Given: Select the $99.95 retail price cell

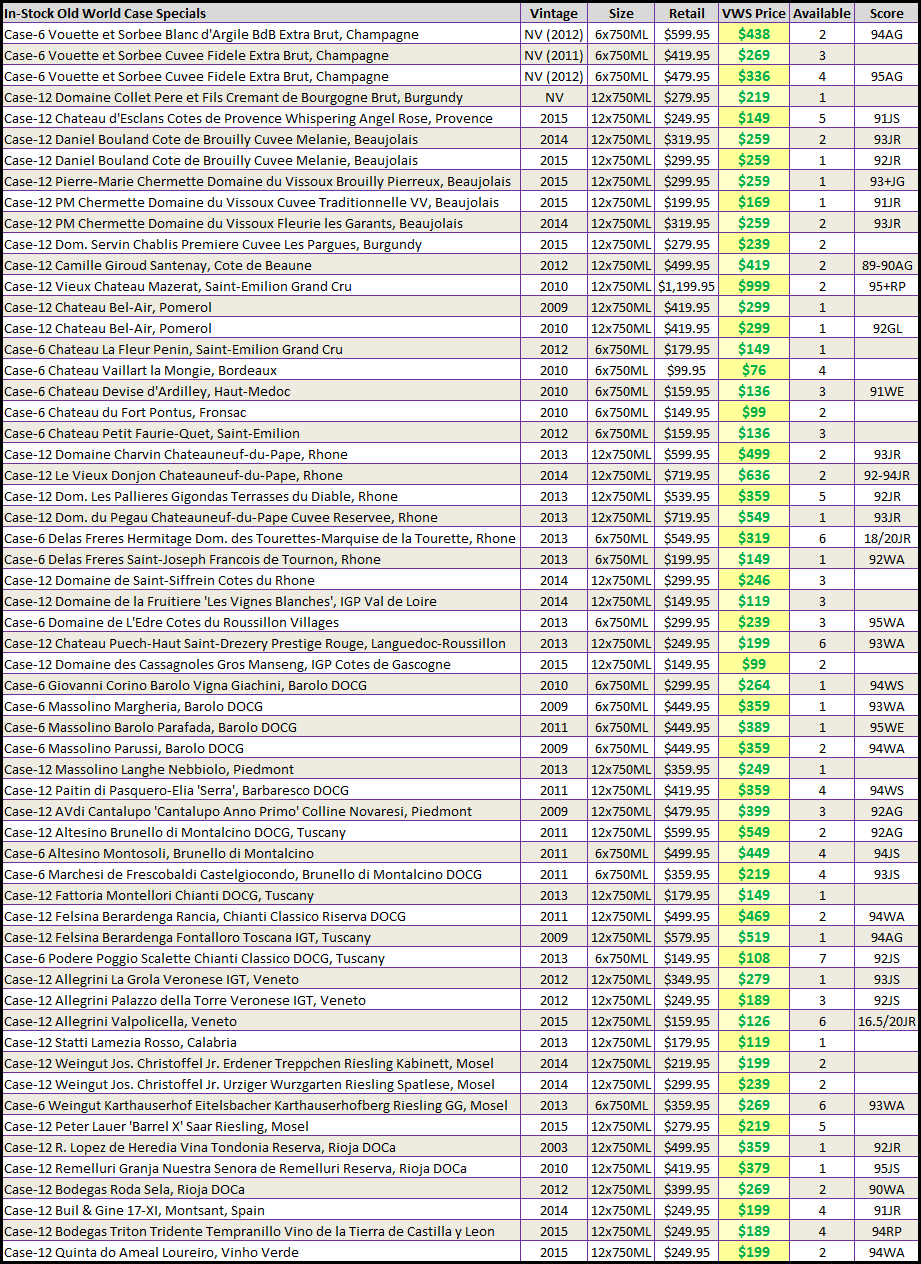Looking at the screenshot, I should (x=686, y=371).
